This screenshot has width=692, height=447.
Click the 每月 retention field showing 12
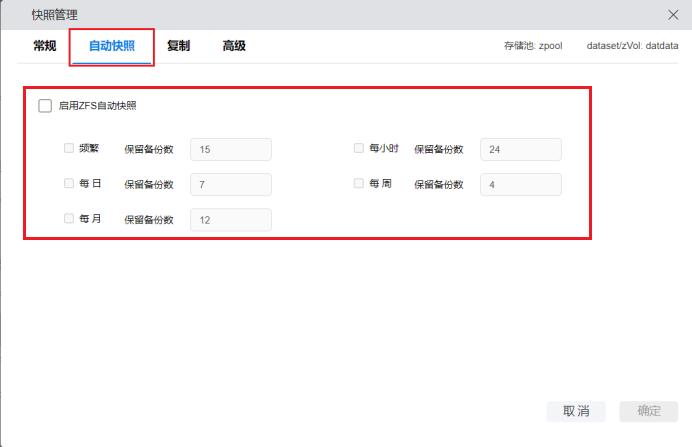(231, 220)
